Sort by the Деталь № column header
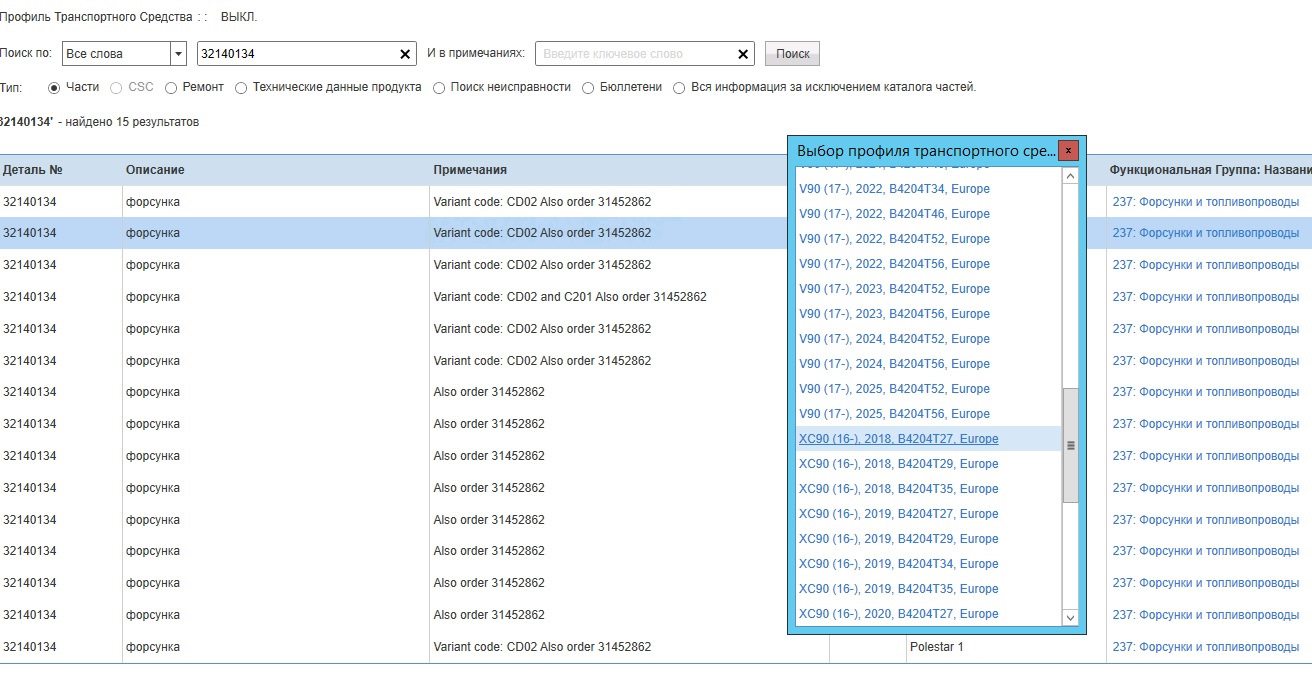Viewport: 1312px width, 683px height. point(33,170)
